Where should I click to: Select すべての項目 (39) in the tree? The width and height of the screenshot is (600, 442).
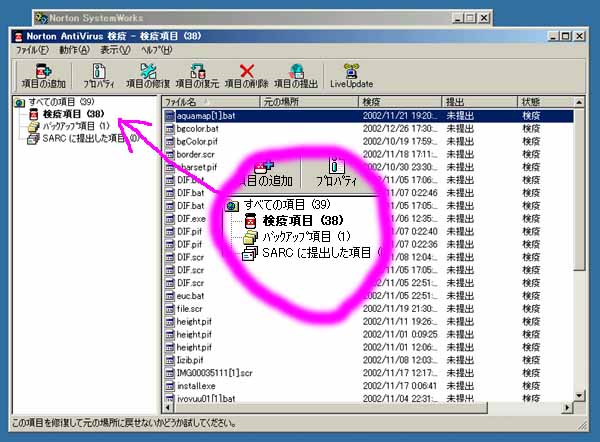click(61, 102)
